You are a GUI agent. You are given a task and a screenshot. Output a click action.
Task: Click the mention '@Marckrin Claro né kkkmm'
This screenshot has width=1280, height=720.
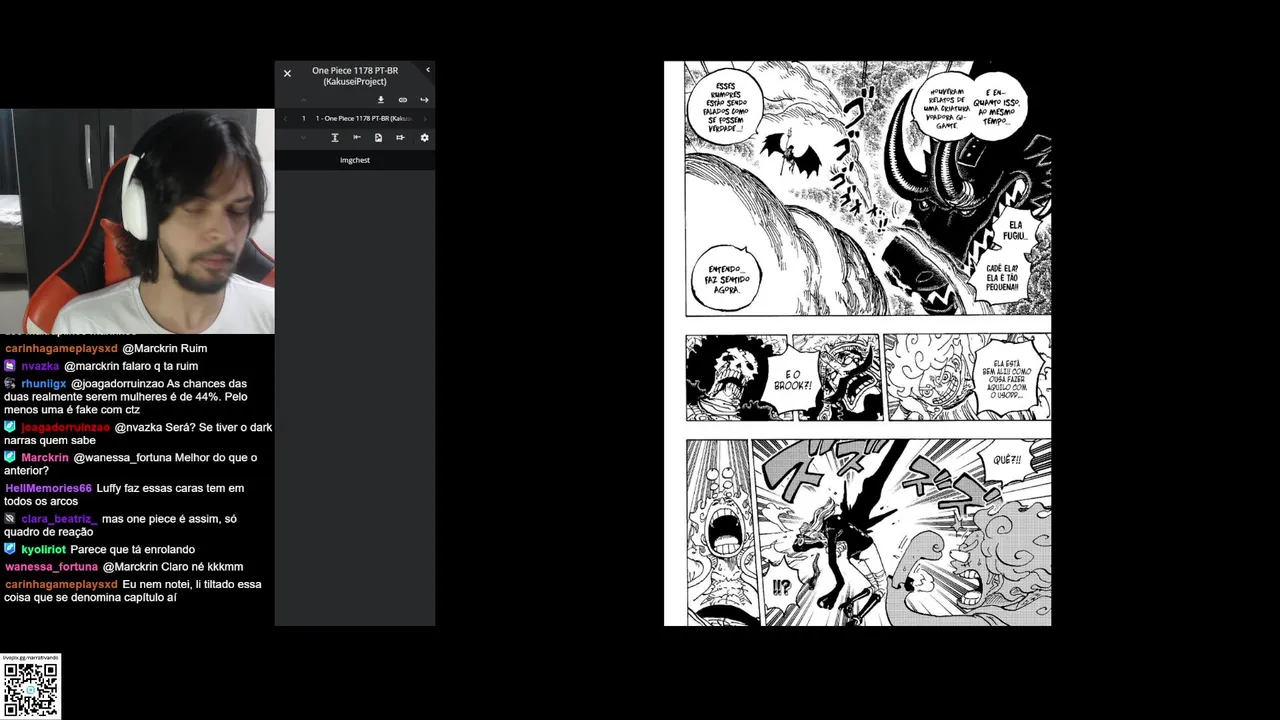(x=173, y=566)
